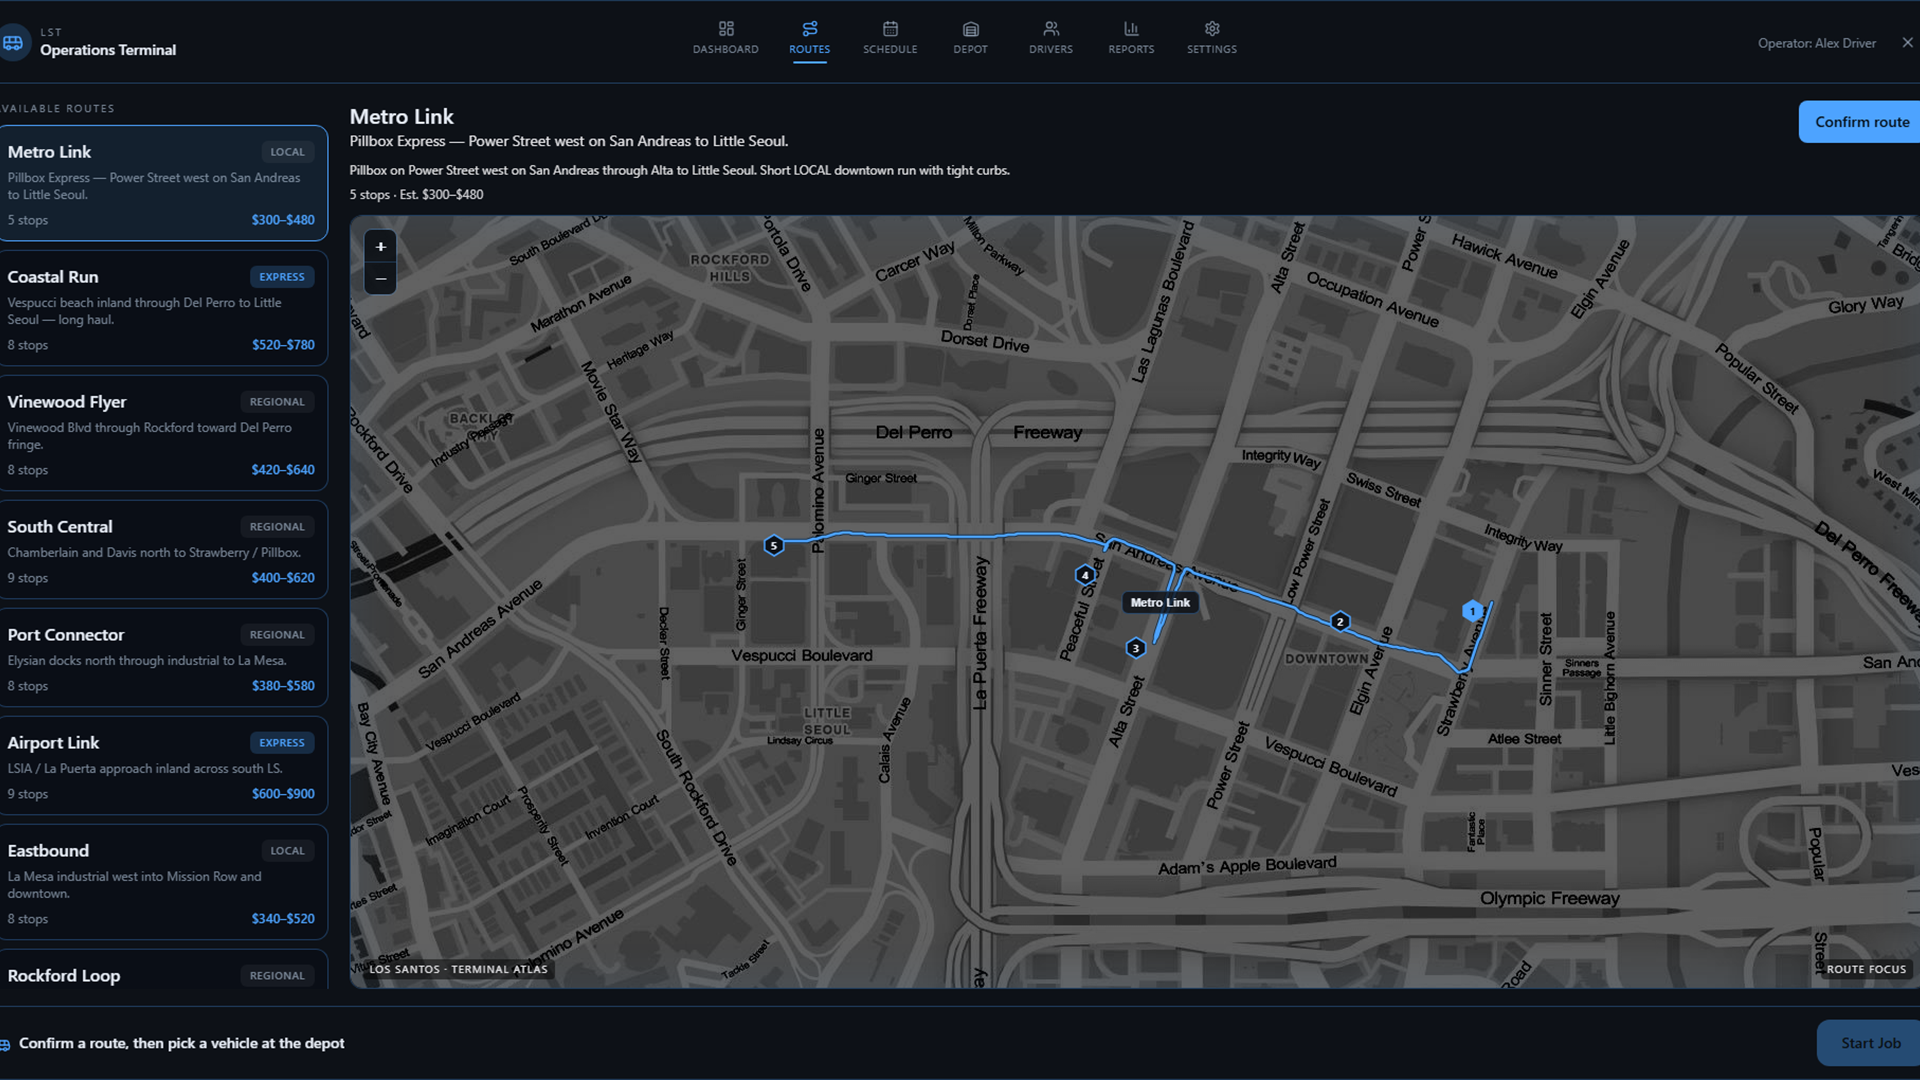Select the Port Connector route card

pos(163,658)
